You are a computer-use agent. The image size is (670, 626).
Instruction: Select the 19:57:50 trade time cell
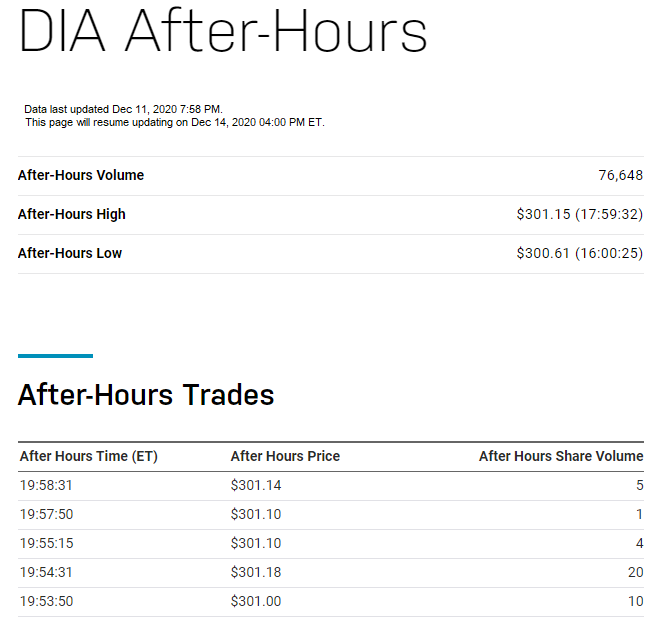(x=47, y=514)
